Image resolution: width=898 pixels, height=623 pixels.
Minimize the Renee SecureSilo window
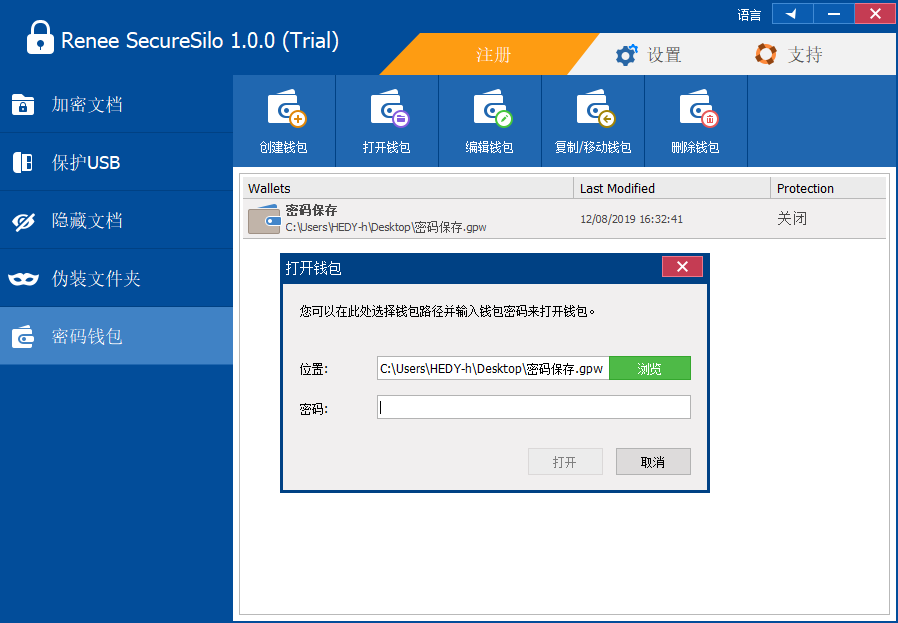coord(834,14)
